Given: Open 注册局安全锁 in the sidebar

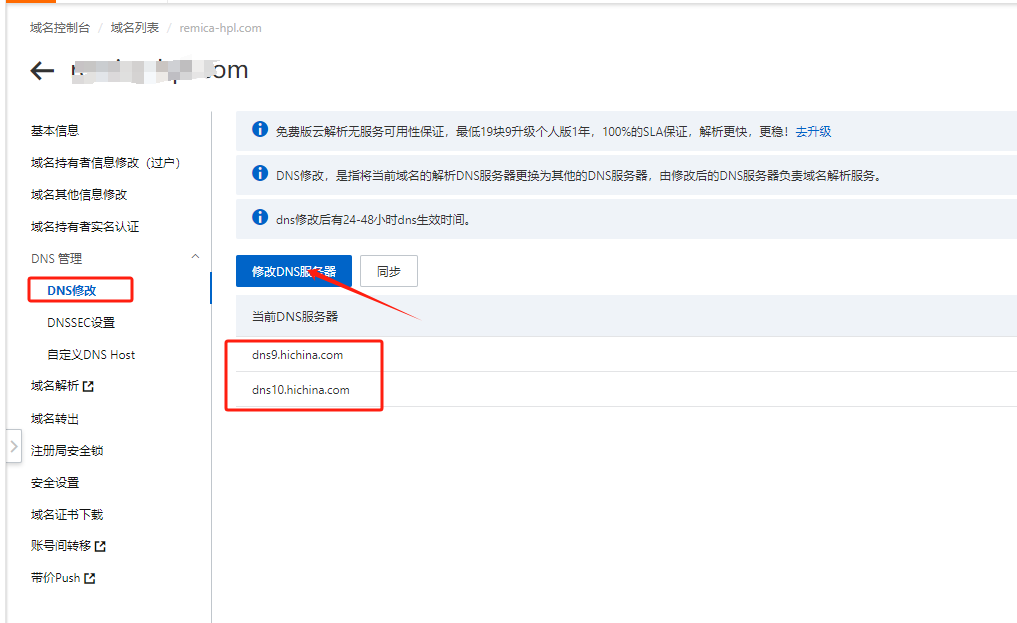Looking at the screenshot, I should 67,450.
